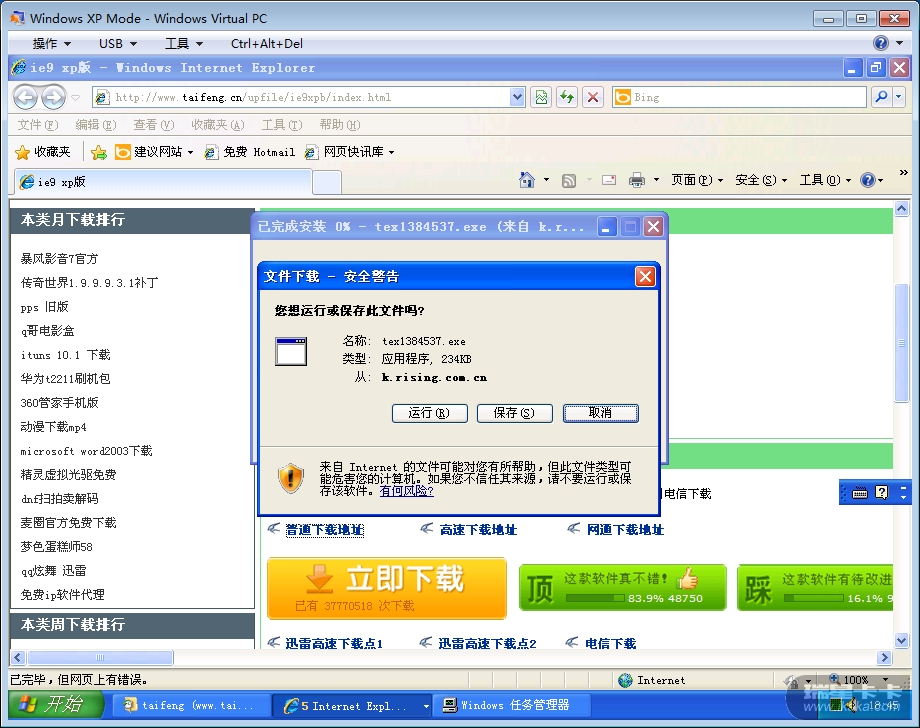This screenshot has height=728, width=920.
Task: Click the 5 Internet Explorer taskbar group
Action: pos(353,705)
